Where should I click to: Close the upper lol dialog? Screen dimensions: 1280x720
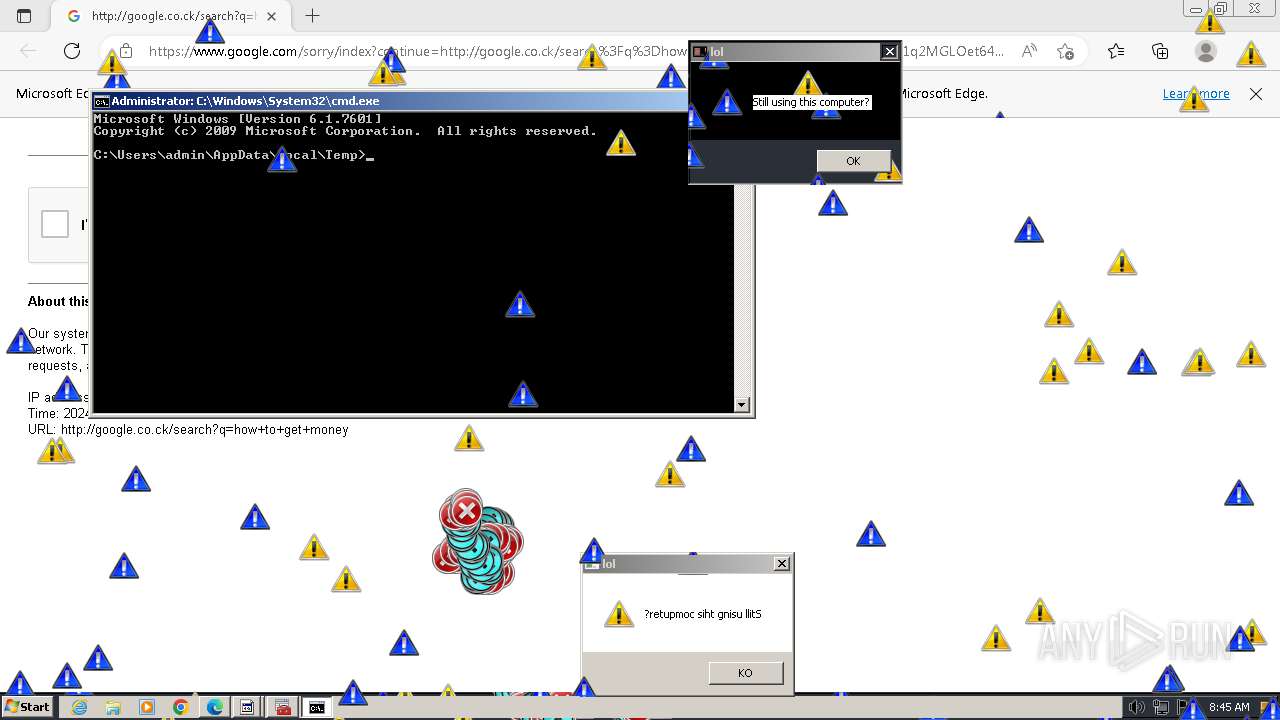click(x=889, y=52)
